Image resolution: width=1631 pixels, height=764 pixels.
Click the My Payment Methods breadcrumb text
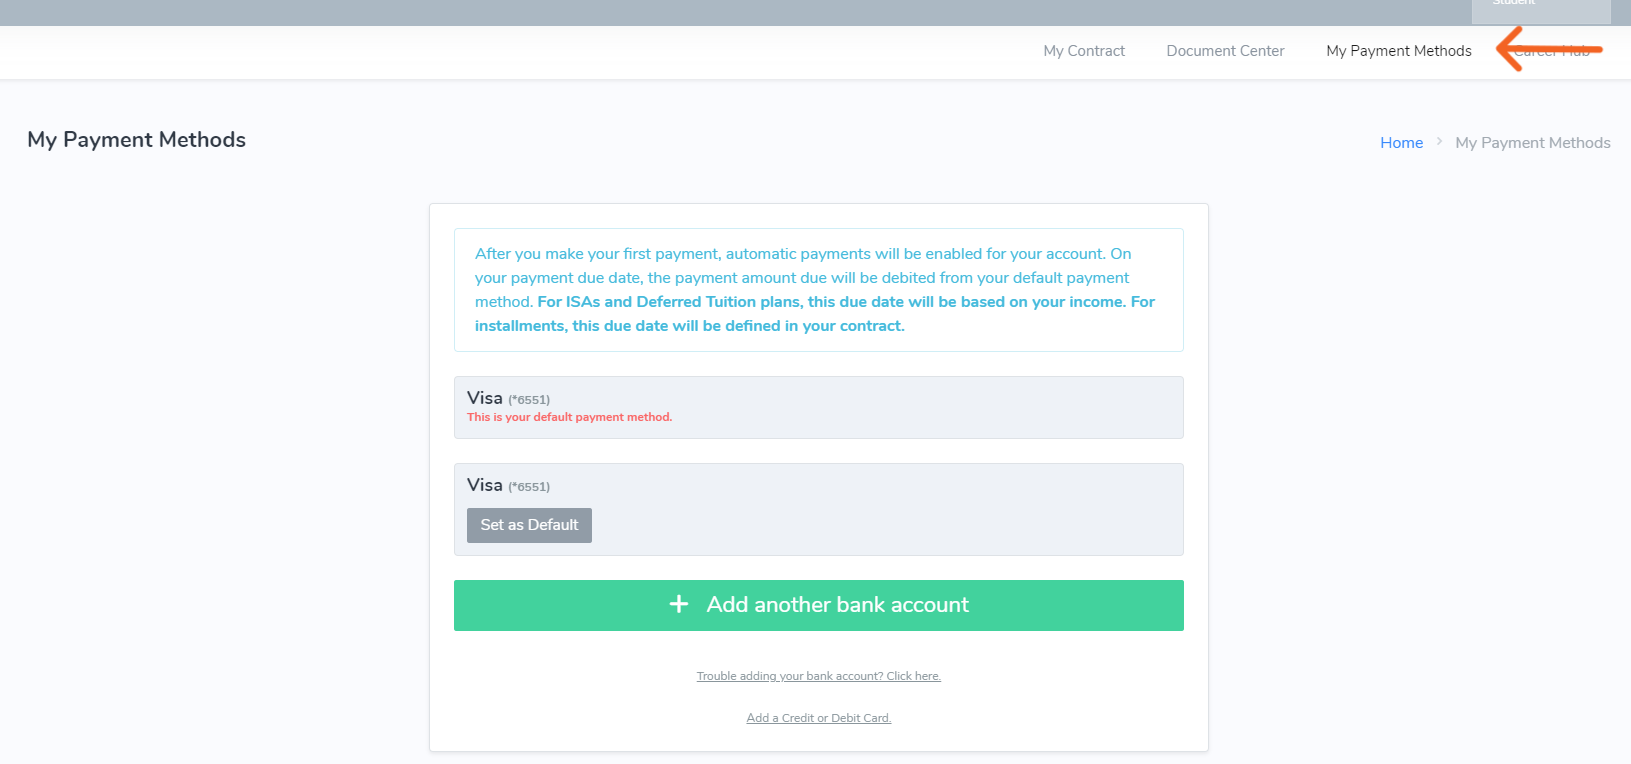pyautogui.click(x=1532, y=143)
